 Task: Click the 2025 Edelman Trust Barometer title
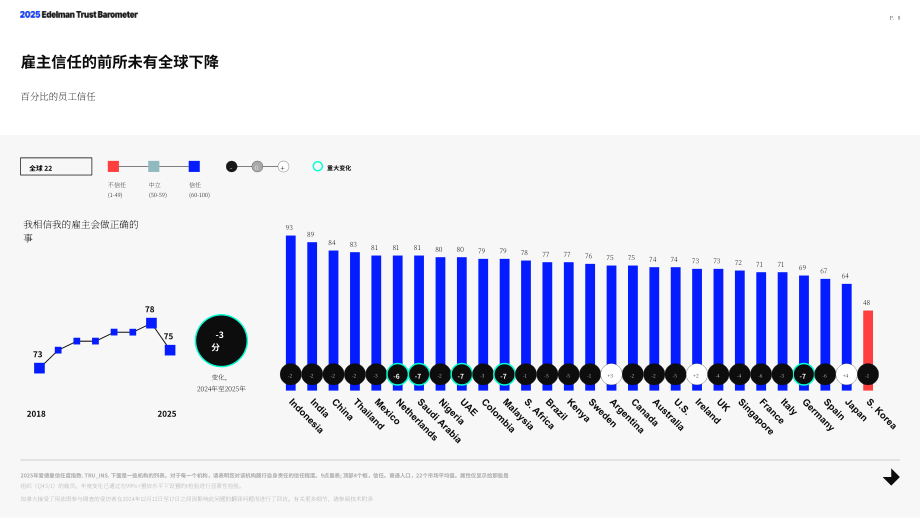(x=79, y=15)
